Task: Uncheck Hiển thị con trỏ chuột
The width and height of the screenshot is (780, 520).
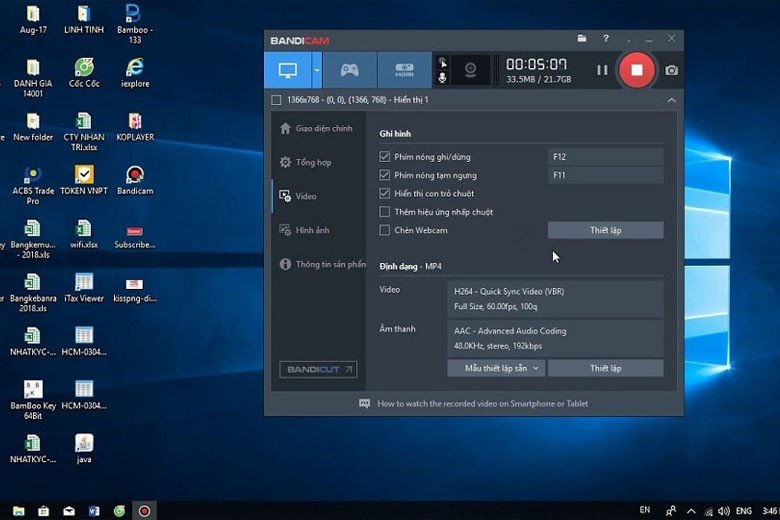Action: click(385, 194)
